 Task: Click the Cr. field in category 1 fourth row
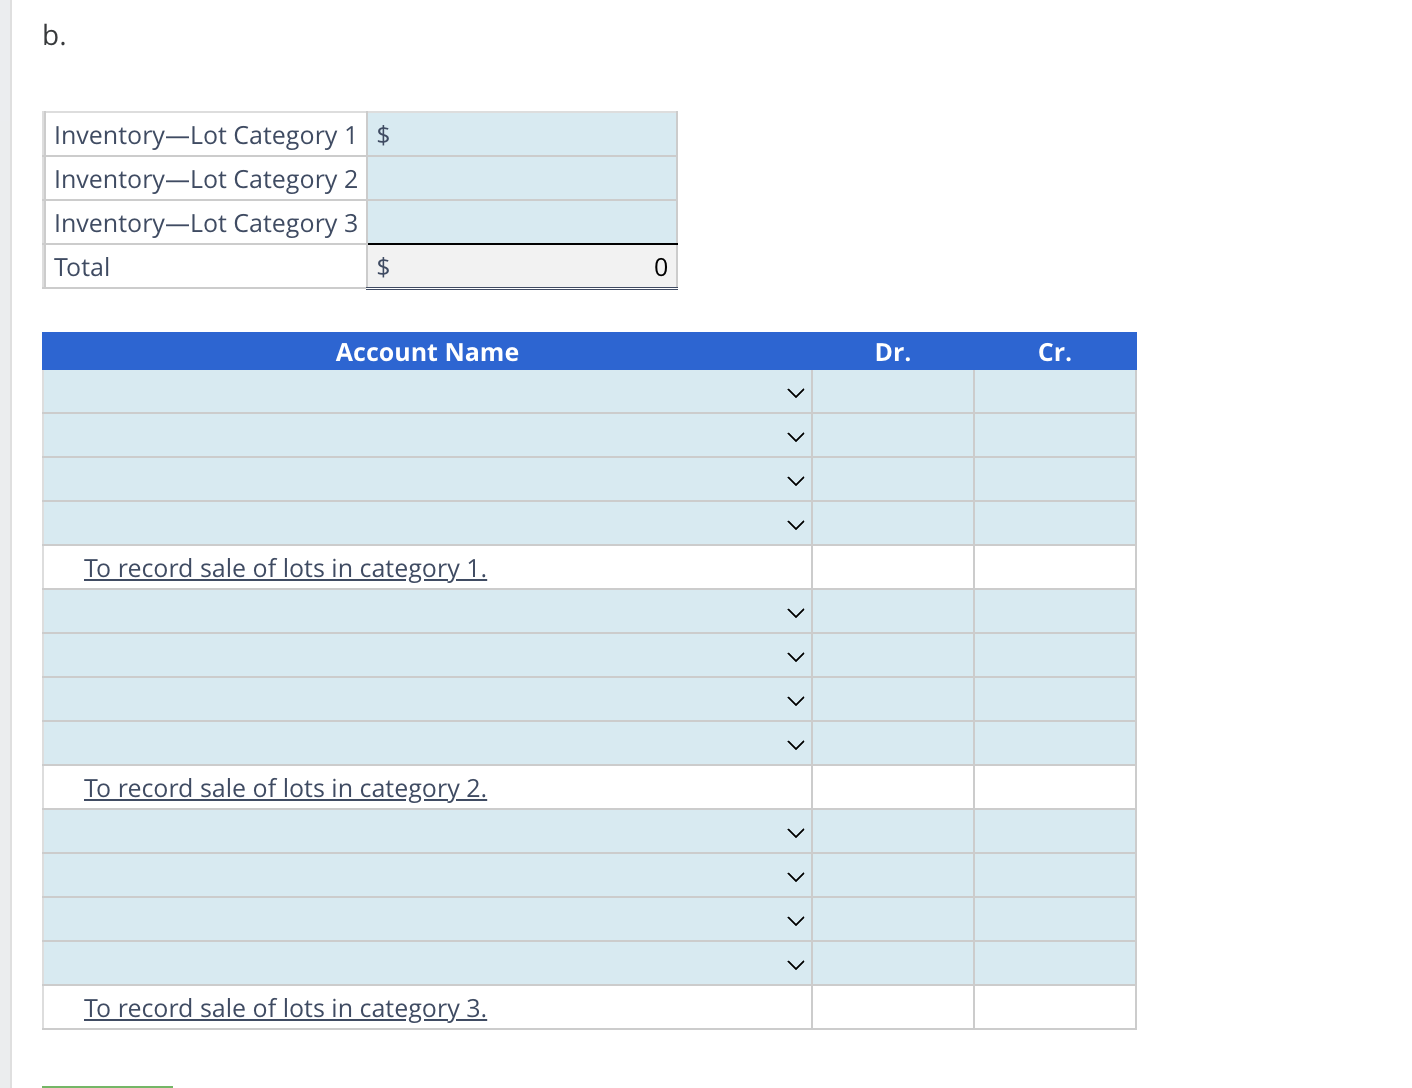click(x=1055, y=524)
